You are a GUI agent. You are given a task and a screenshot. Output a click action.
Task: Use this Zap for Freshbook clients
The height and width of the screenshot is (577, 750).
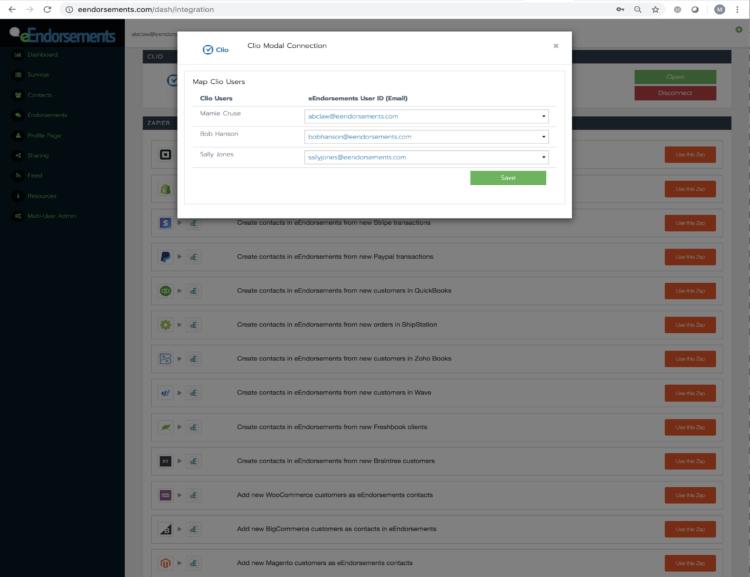click(690, 428)
